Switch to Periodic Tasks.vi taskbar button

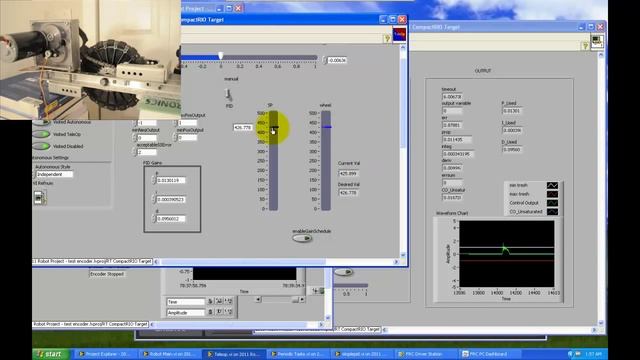(297, 354)
